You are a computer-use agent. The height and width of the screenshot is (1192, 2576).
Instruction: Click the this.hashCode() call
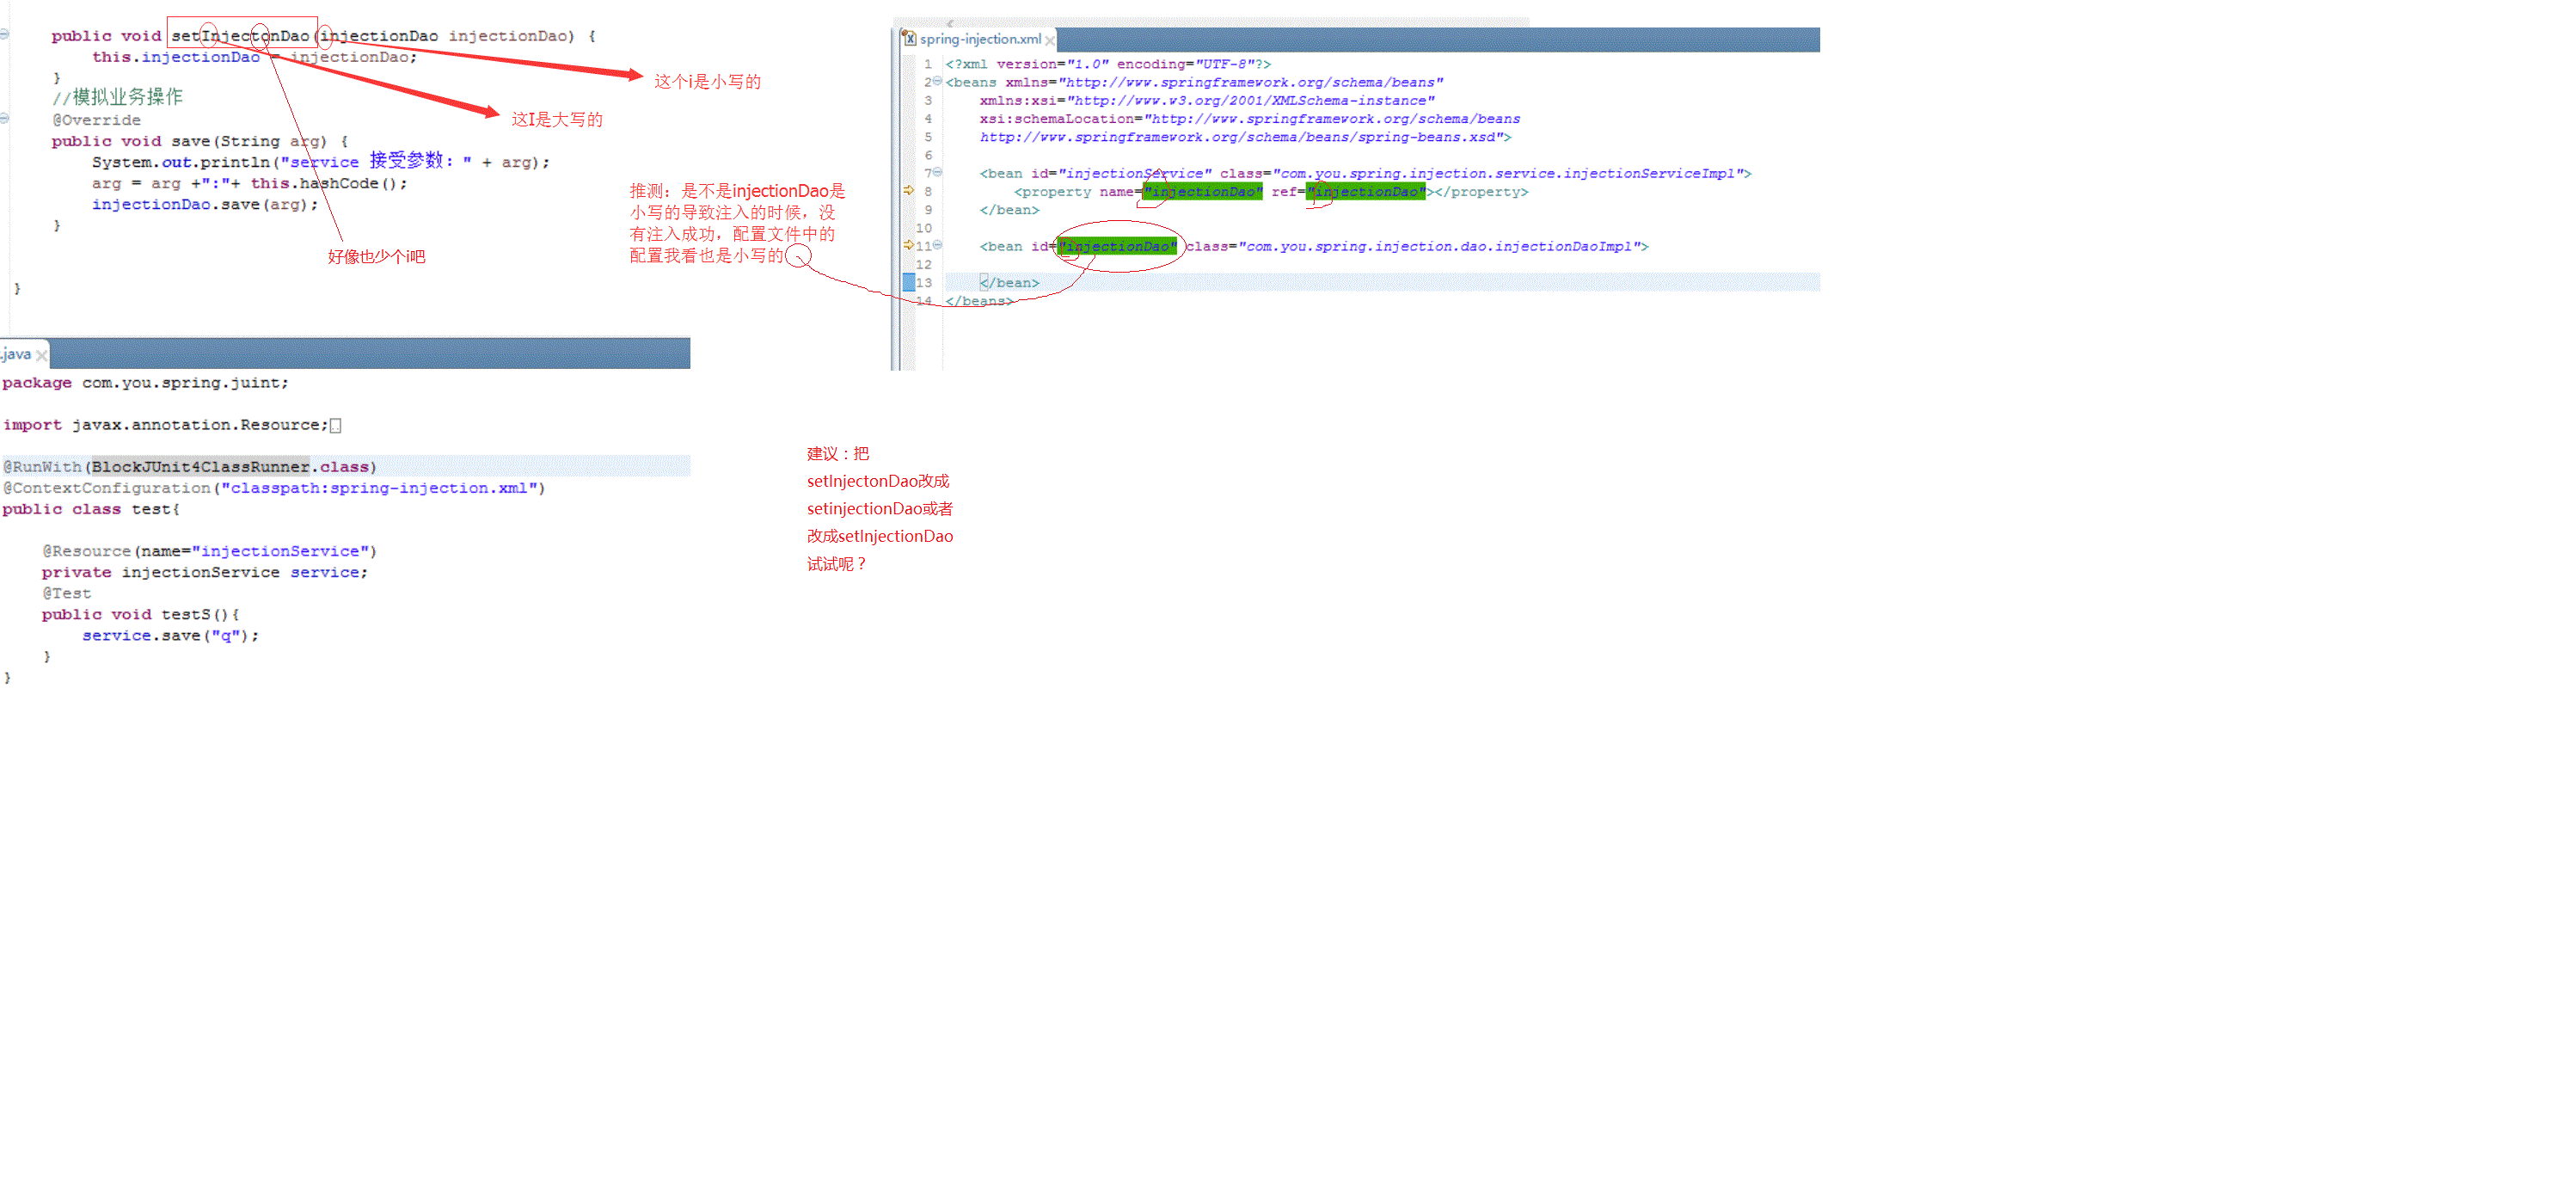click(x=328, y=183)
